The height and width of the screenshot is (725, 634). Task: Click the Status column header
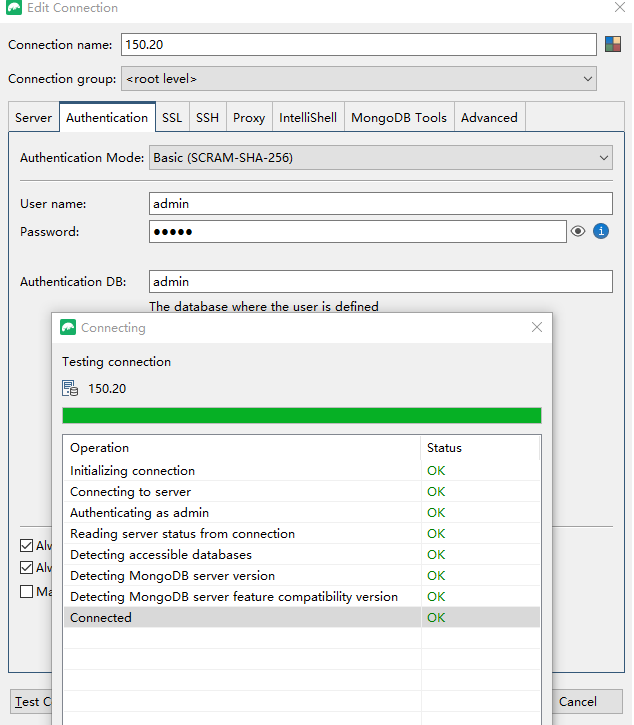click(480, 448)
